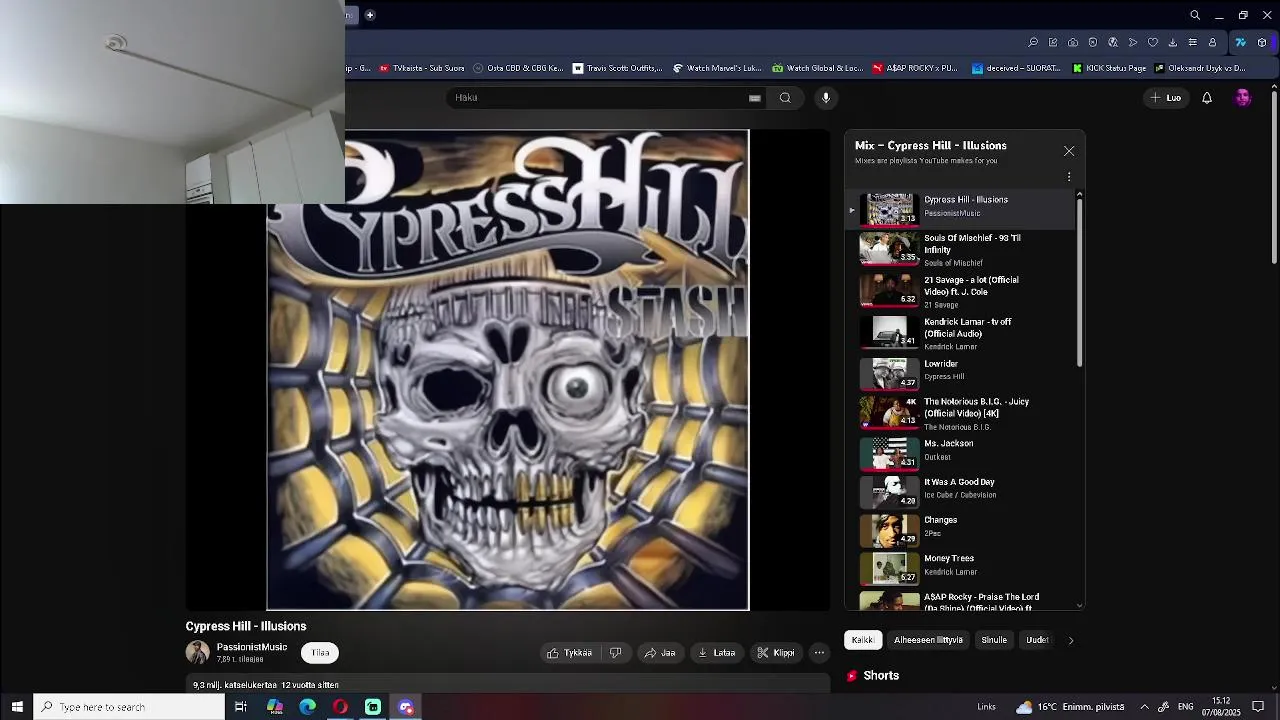This screenshot has width=1280, height=720.
Task: Open KICK Status Page bookmark
Action: 1109,68
